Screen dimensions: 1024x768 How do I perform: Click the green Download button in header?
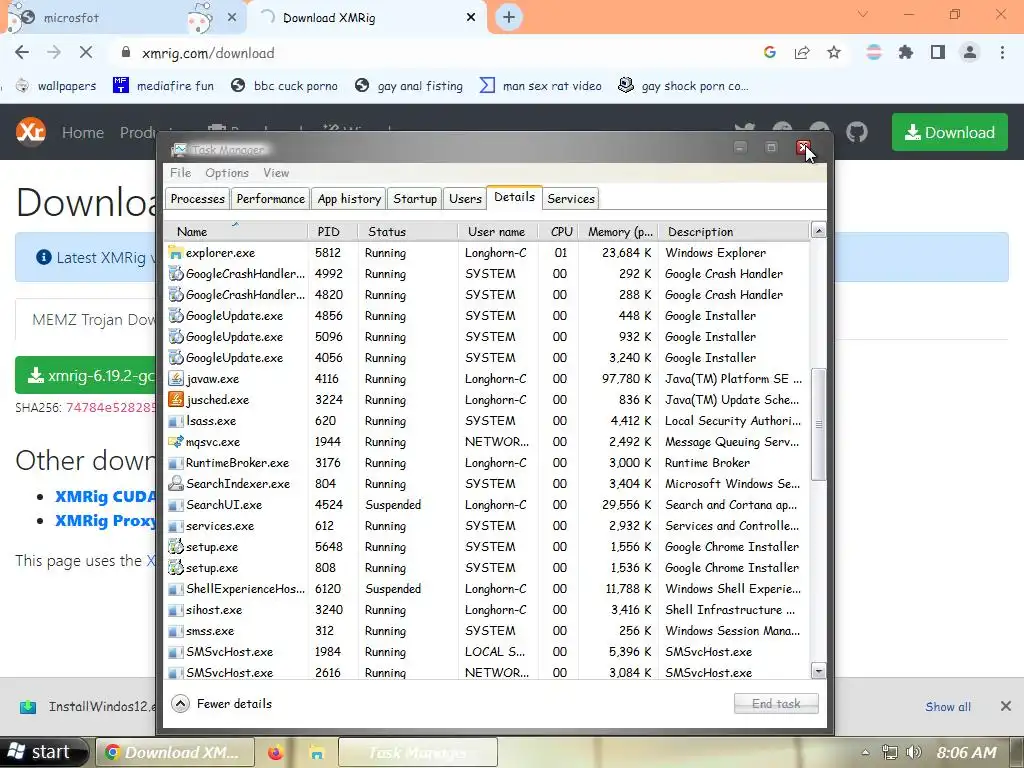click(950, 132)
